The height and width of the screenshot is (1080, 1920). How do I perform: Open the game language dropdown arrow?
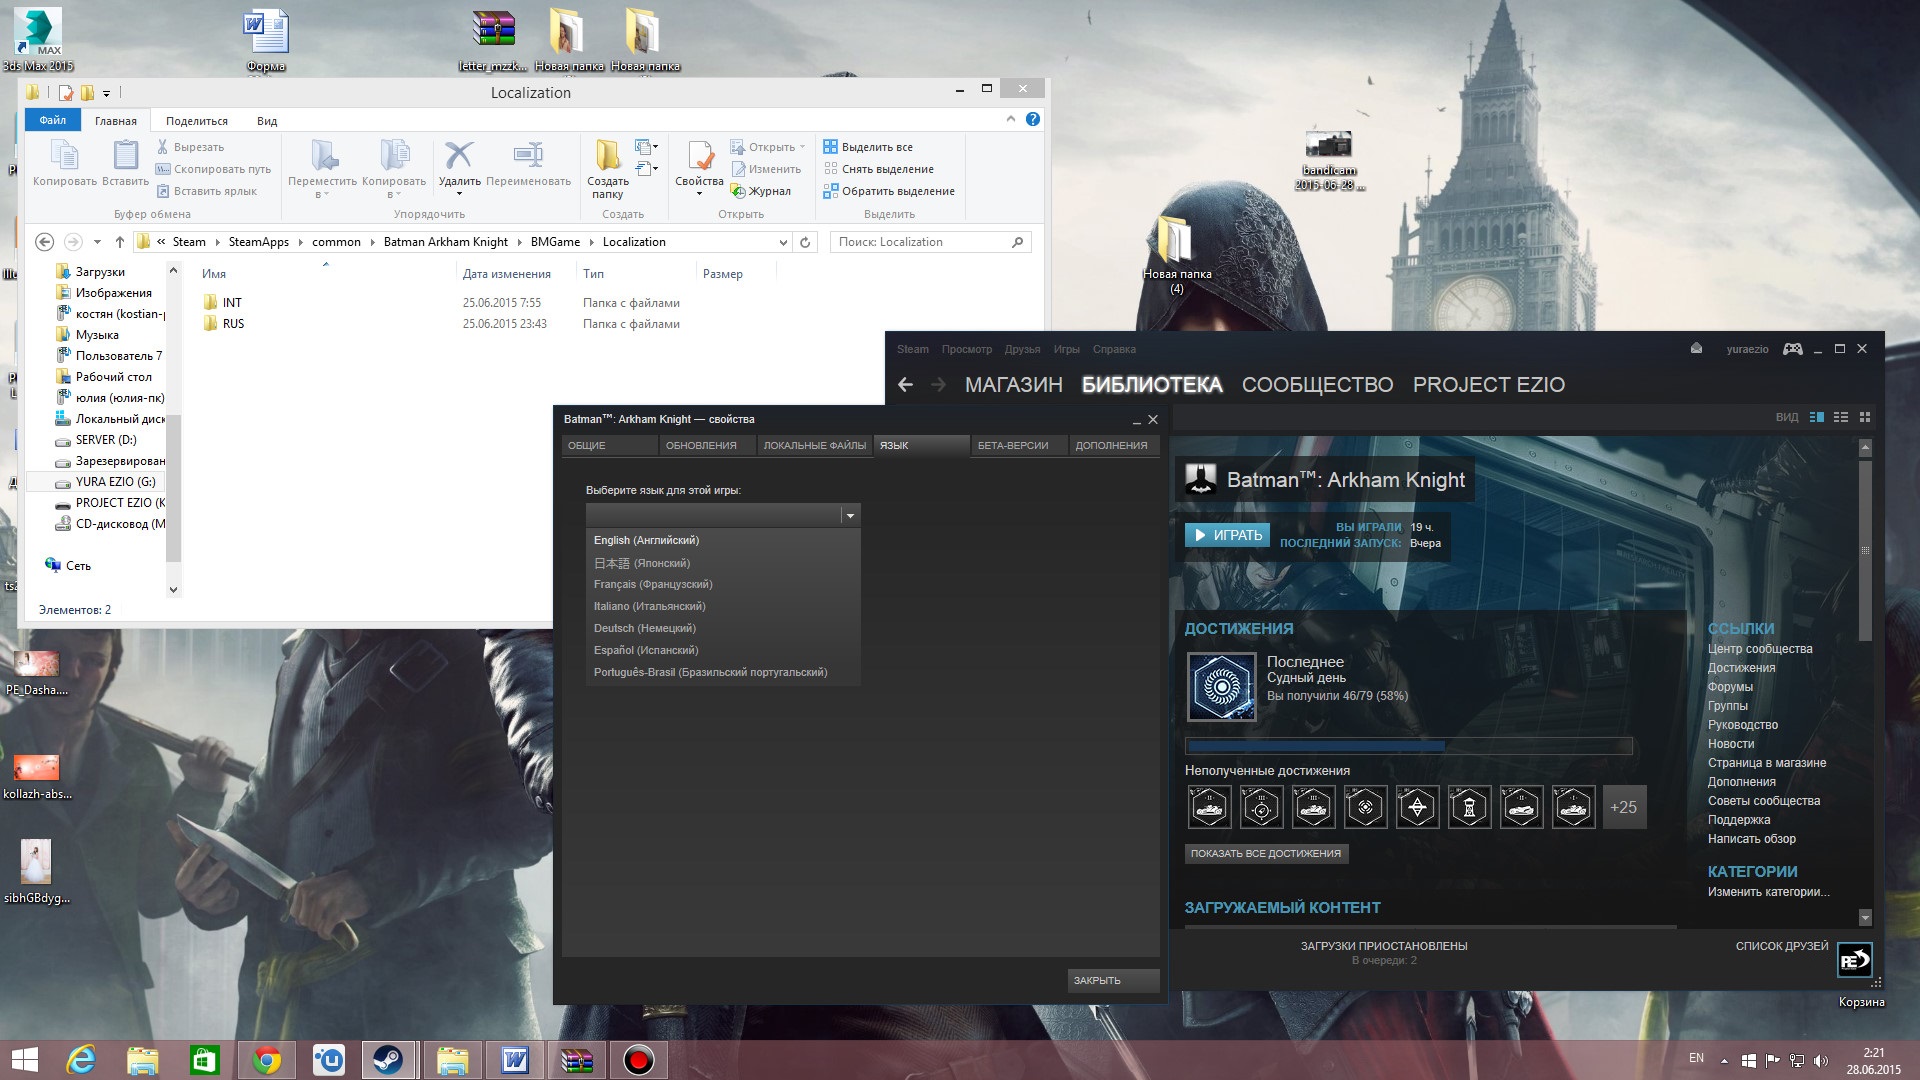pyautogui.click(x=850, y=516)
